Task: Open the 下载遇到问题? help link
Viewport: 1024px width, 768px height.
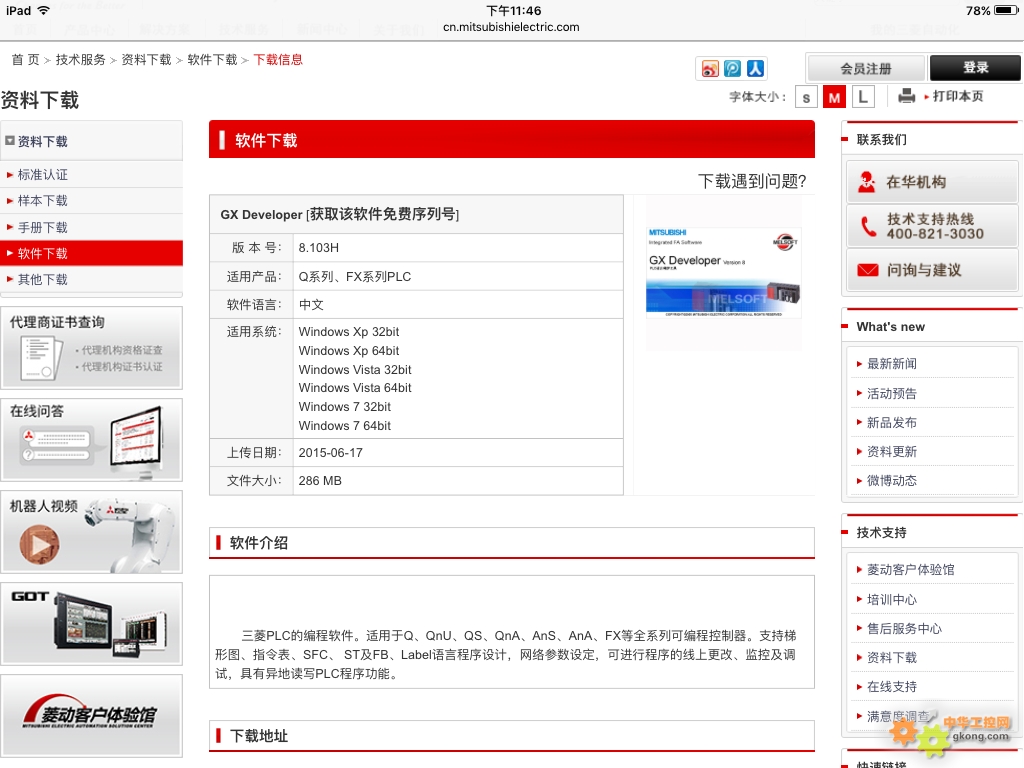Action: [752, 181]
